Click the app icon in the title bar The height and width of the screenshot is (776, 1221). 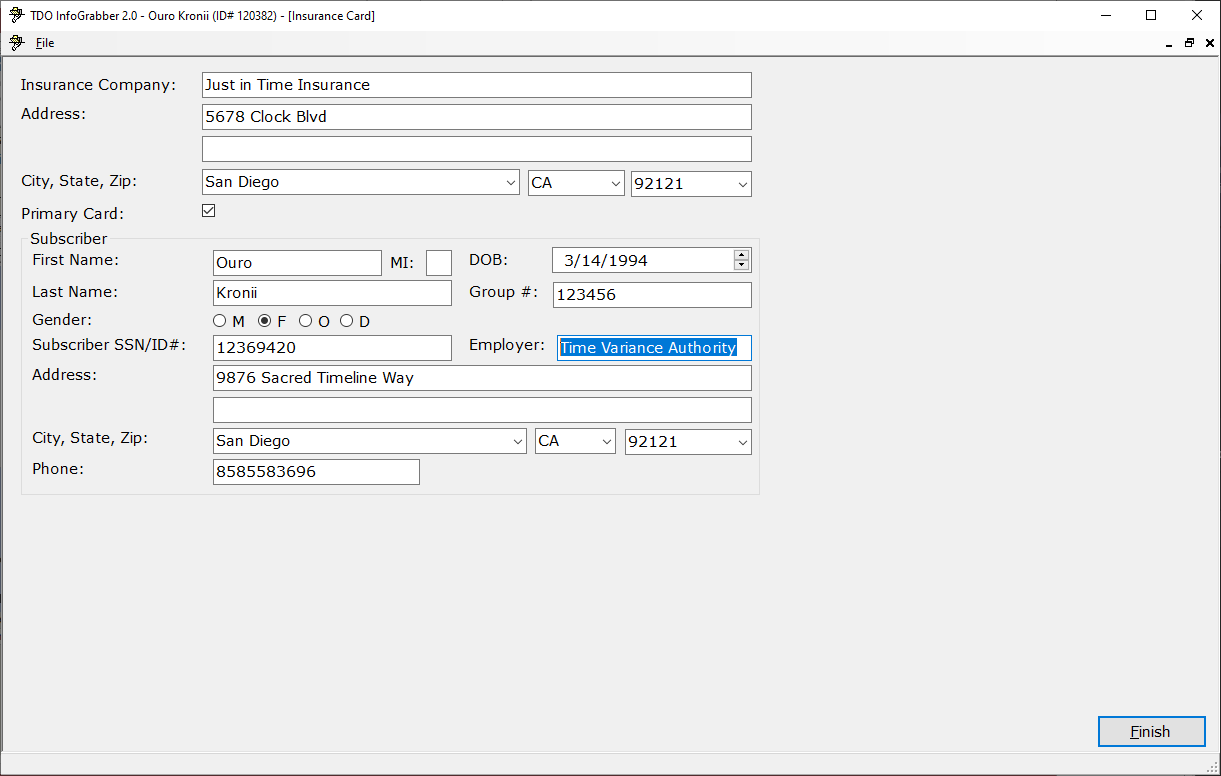[x=15, y=15]
